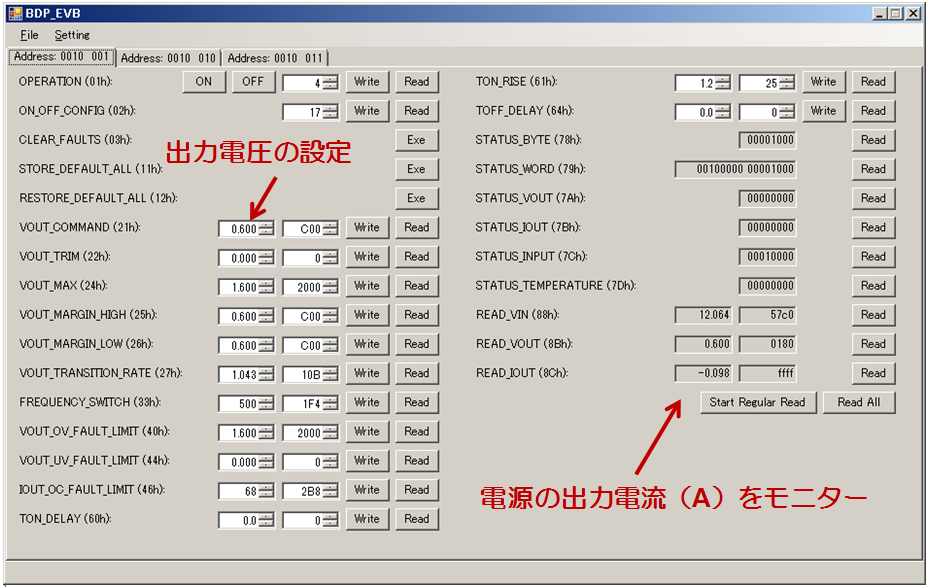Click the IOUT_OC_FAULT_LIMIT hex input field
Image resolution: width=927 pixels, height=587 pixels.
pyautogui.click(x=303, y=490)
